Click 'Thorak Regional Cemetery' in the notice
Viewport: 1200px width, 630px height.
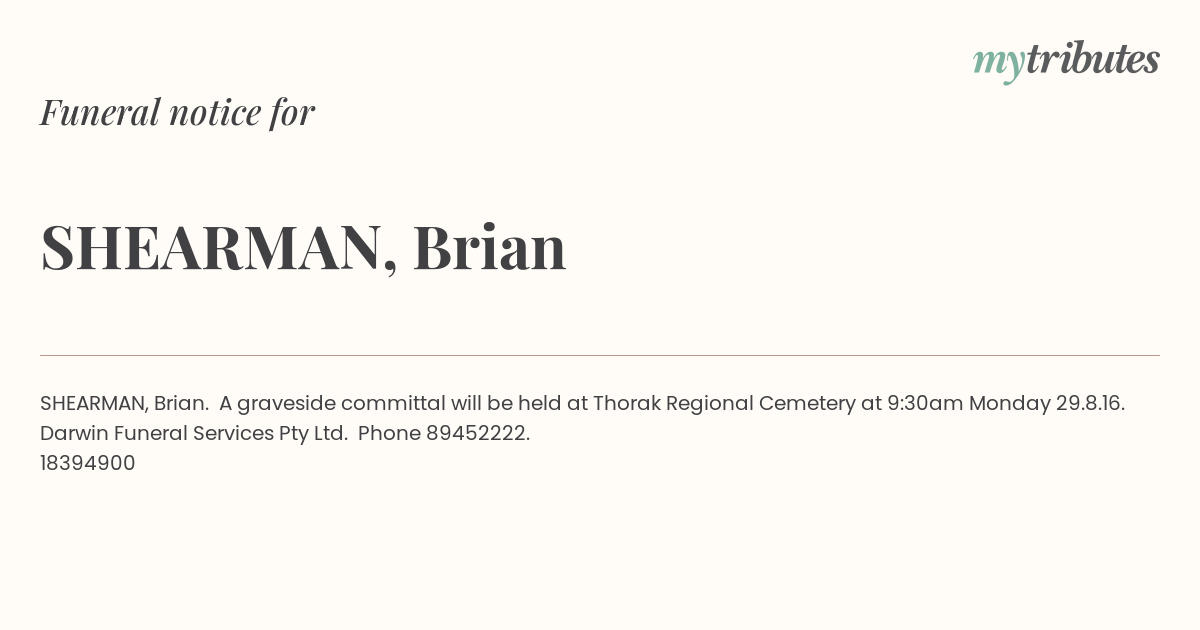(x=724, y=403)
